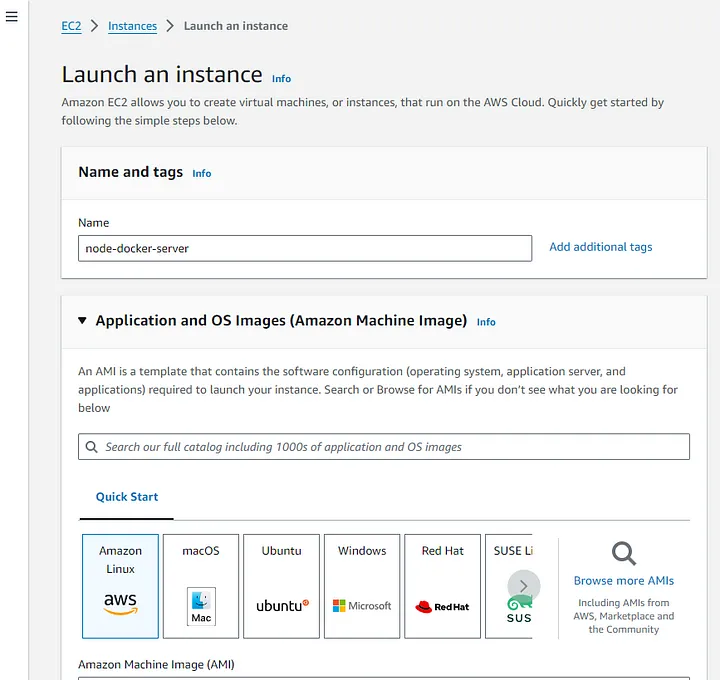Screen dimensions: 720x680
Task: Open Info link beside Name and tags
Action: click(202, 173)
